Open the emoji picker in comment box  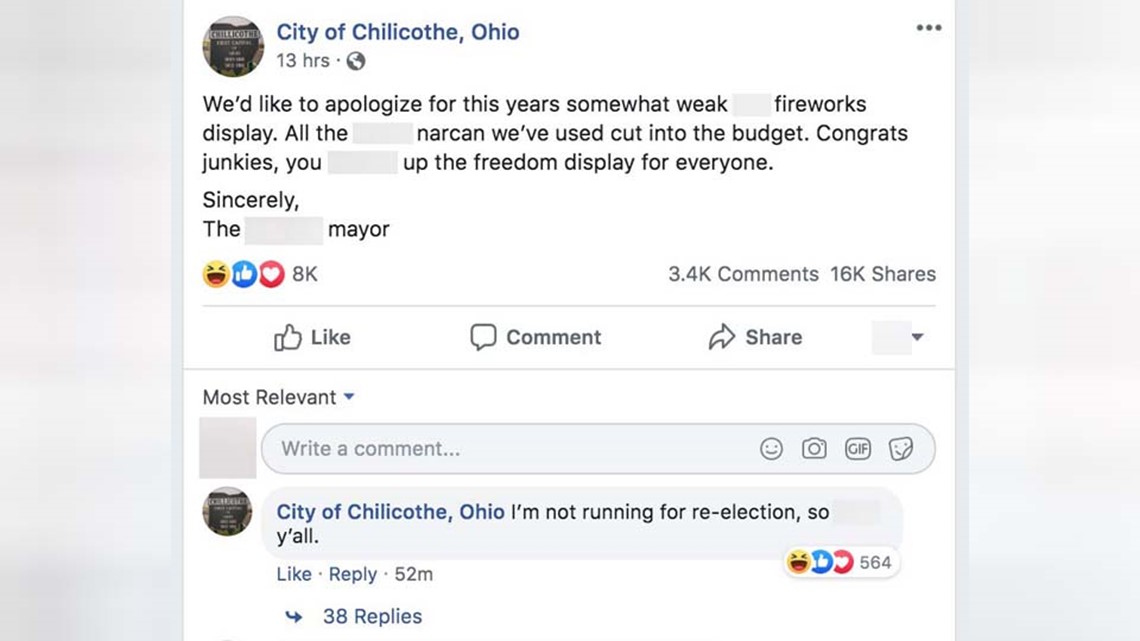(x=771, y=448)
